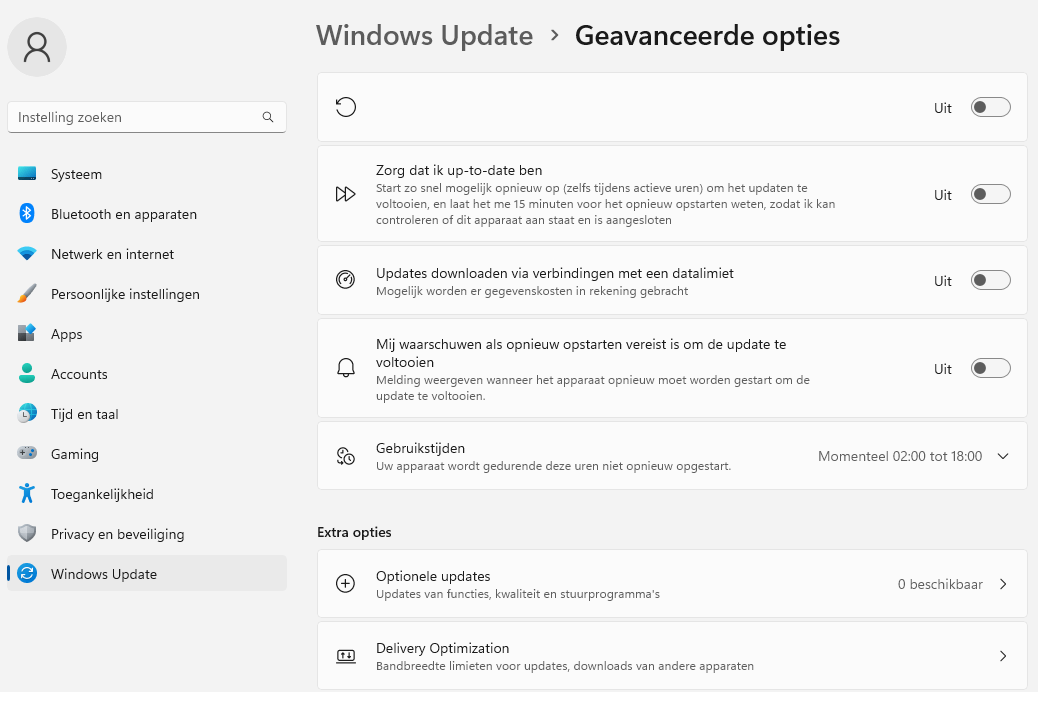The height and width of the screenshot is (702, 1038).
Task: Open Delivery Optimization chevron arrow
Action: tap(1003, 656)
